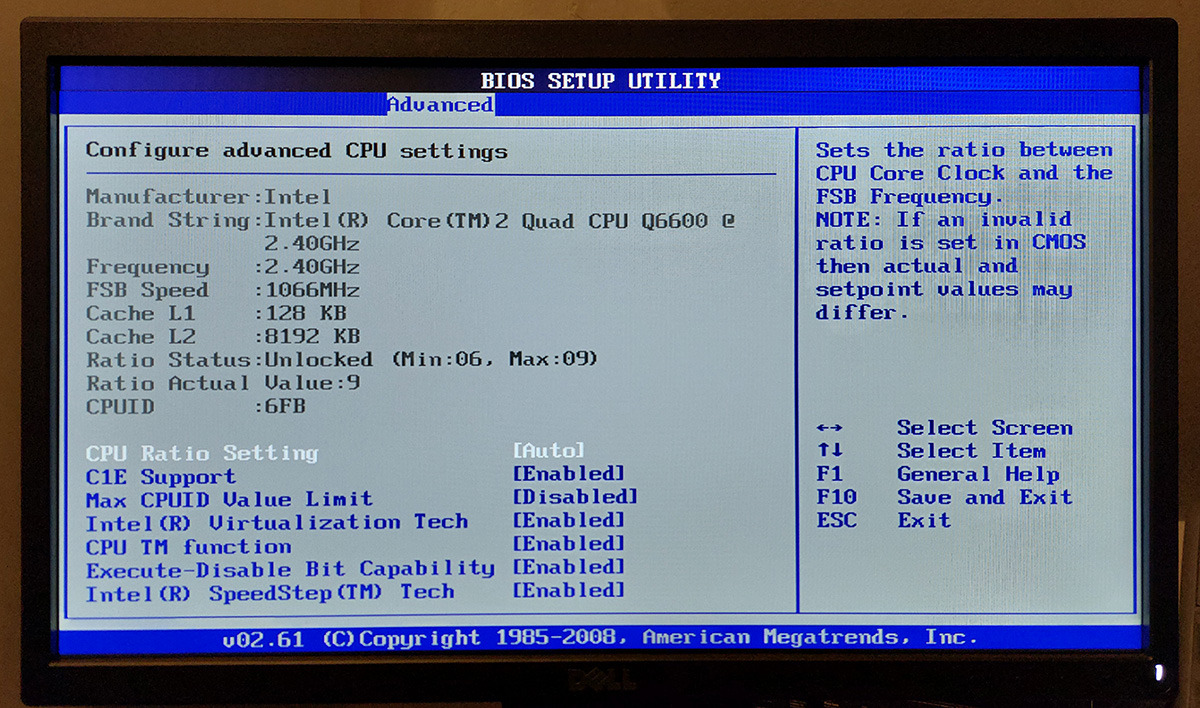Click the F1 key label
Image resolution: width=1200 pixels, height=708 pixels.
pyautogui.click(x=829, y=474)
